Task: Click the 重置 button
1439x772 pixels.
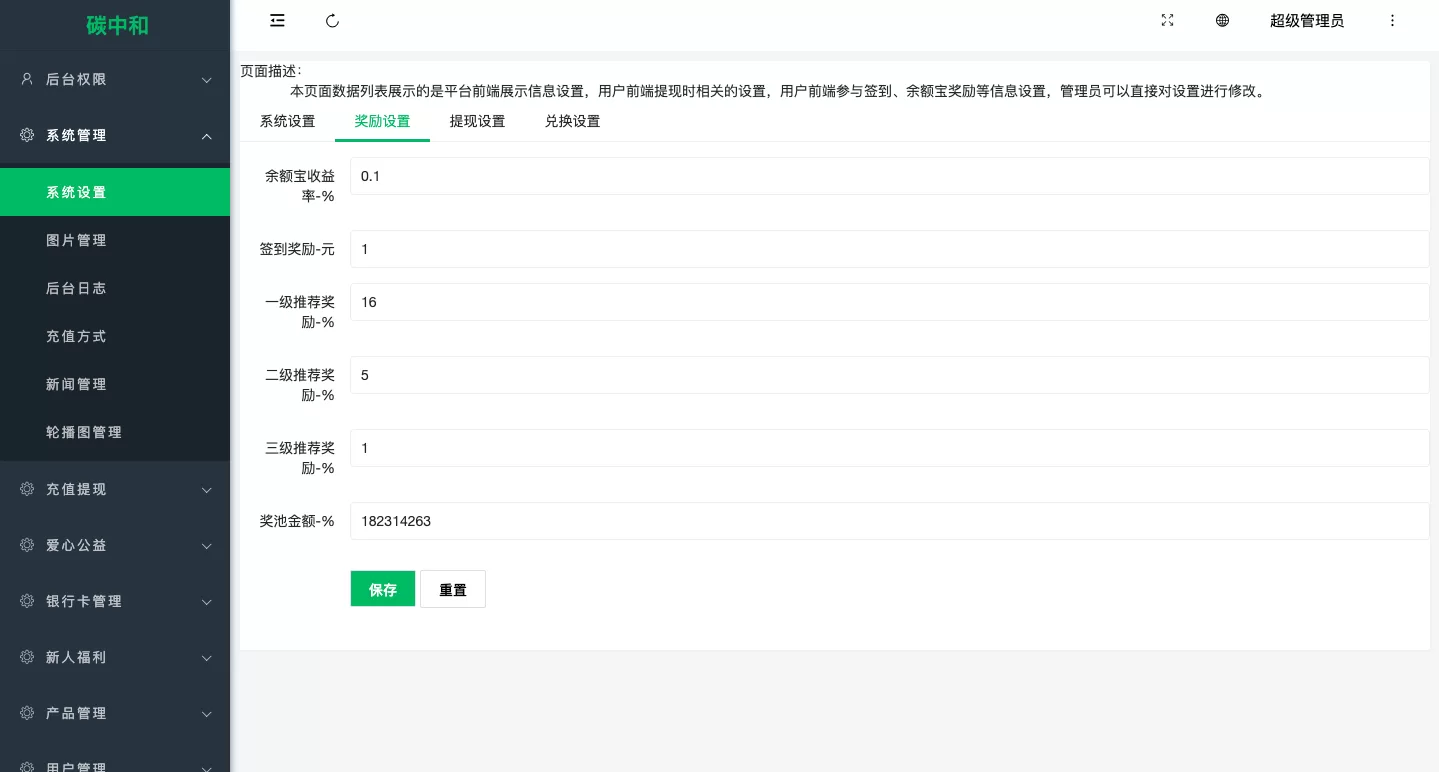Action: [452, 589]
